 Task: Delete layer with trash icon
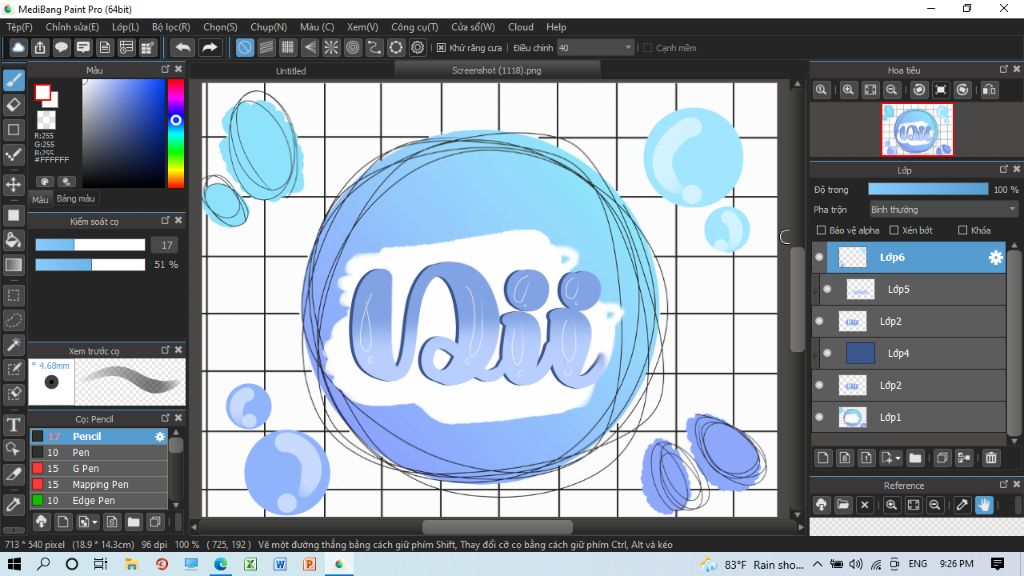[991, 458]
